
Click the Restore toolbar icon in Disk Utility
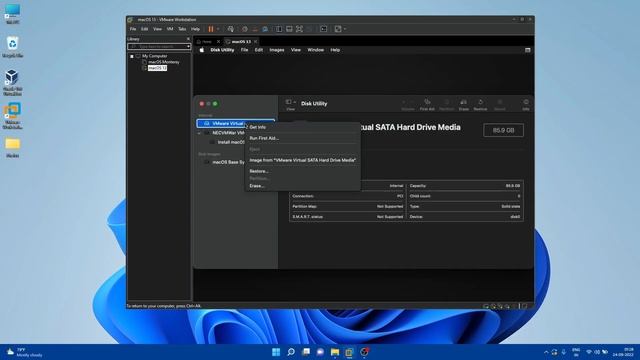tap(480, 104)
